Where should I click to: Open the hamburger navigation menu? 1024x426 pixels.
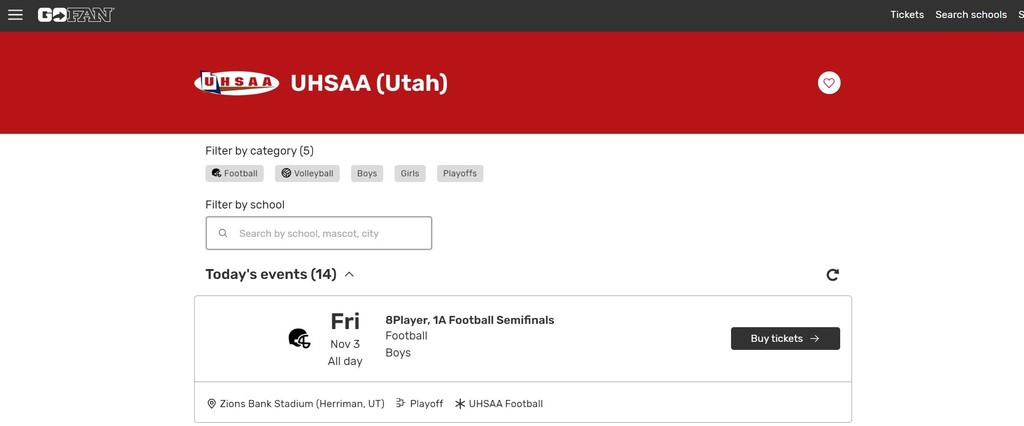[x=15, y=14]
